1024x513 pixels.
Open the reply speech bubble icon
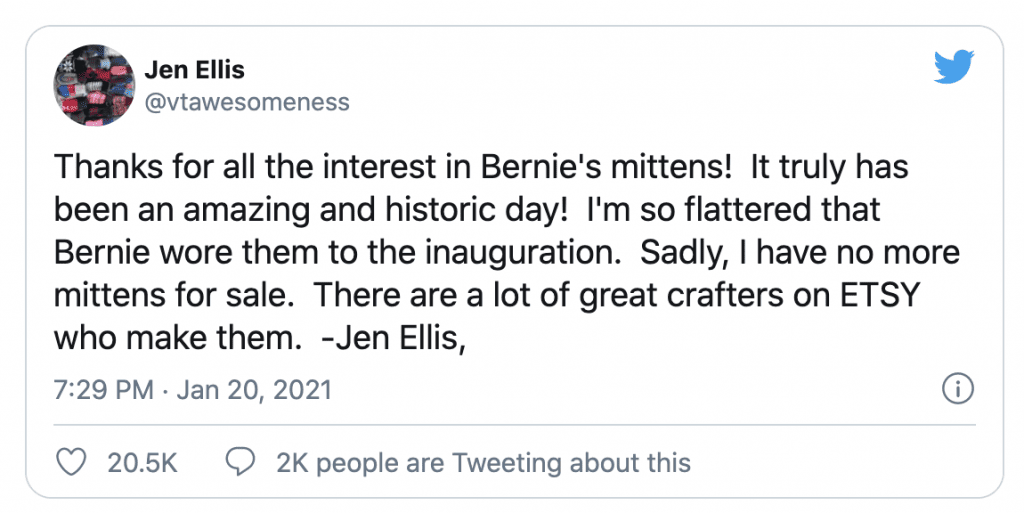(x=240, y=462)
